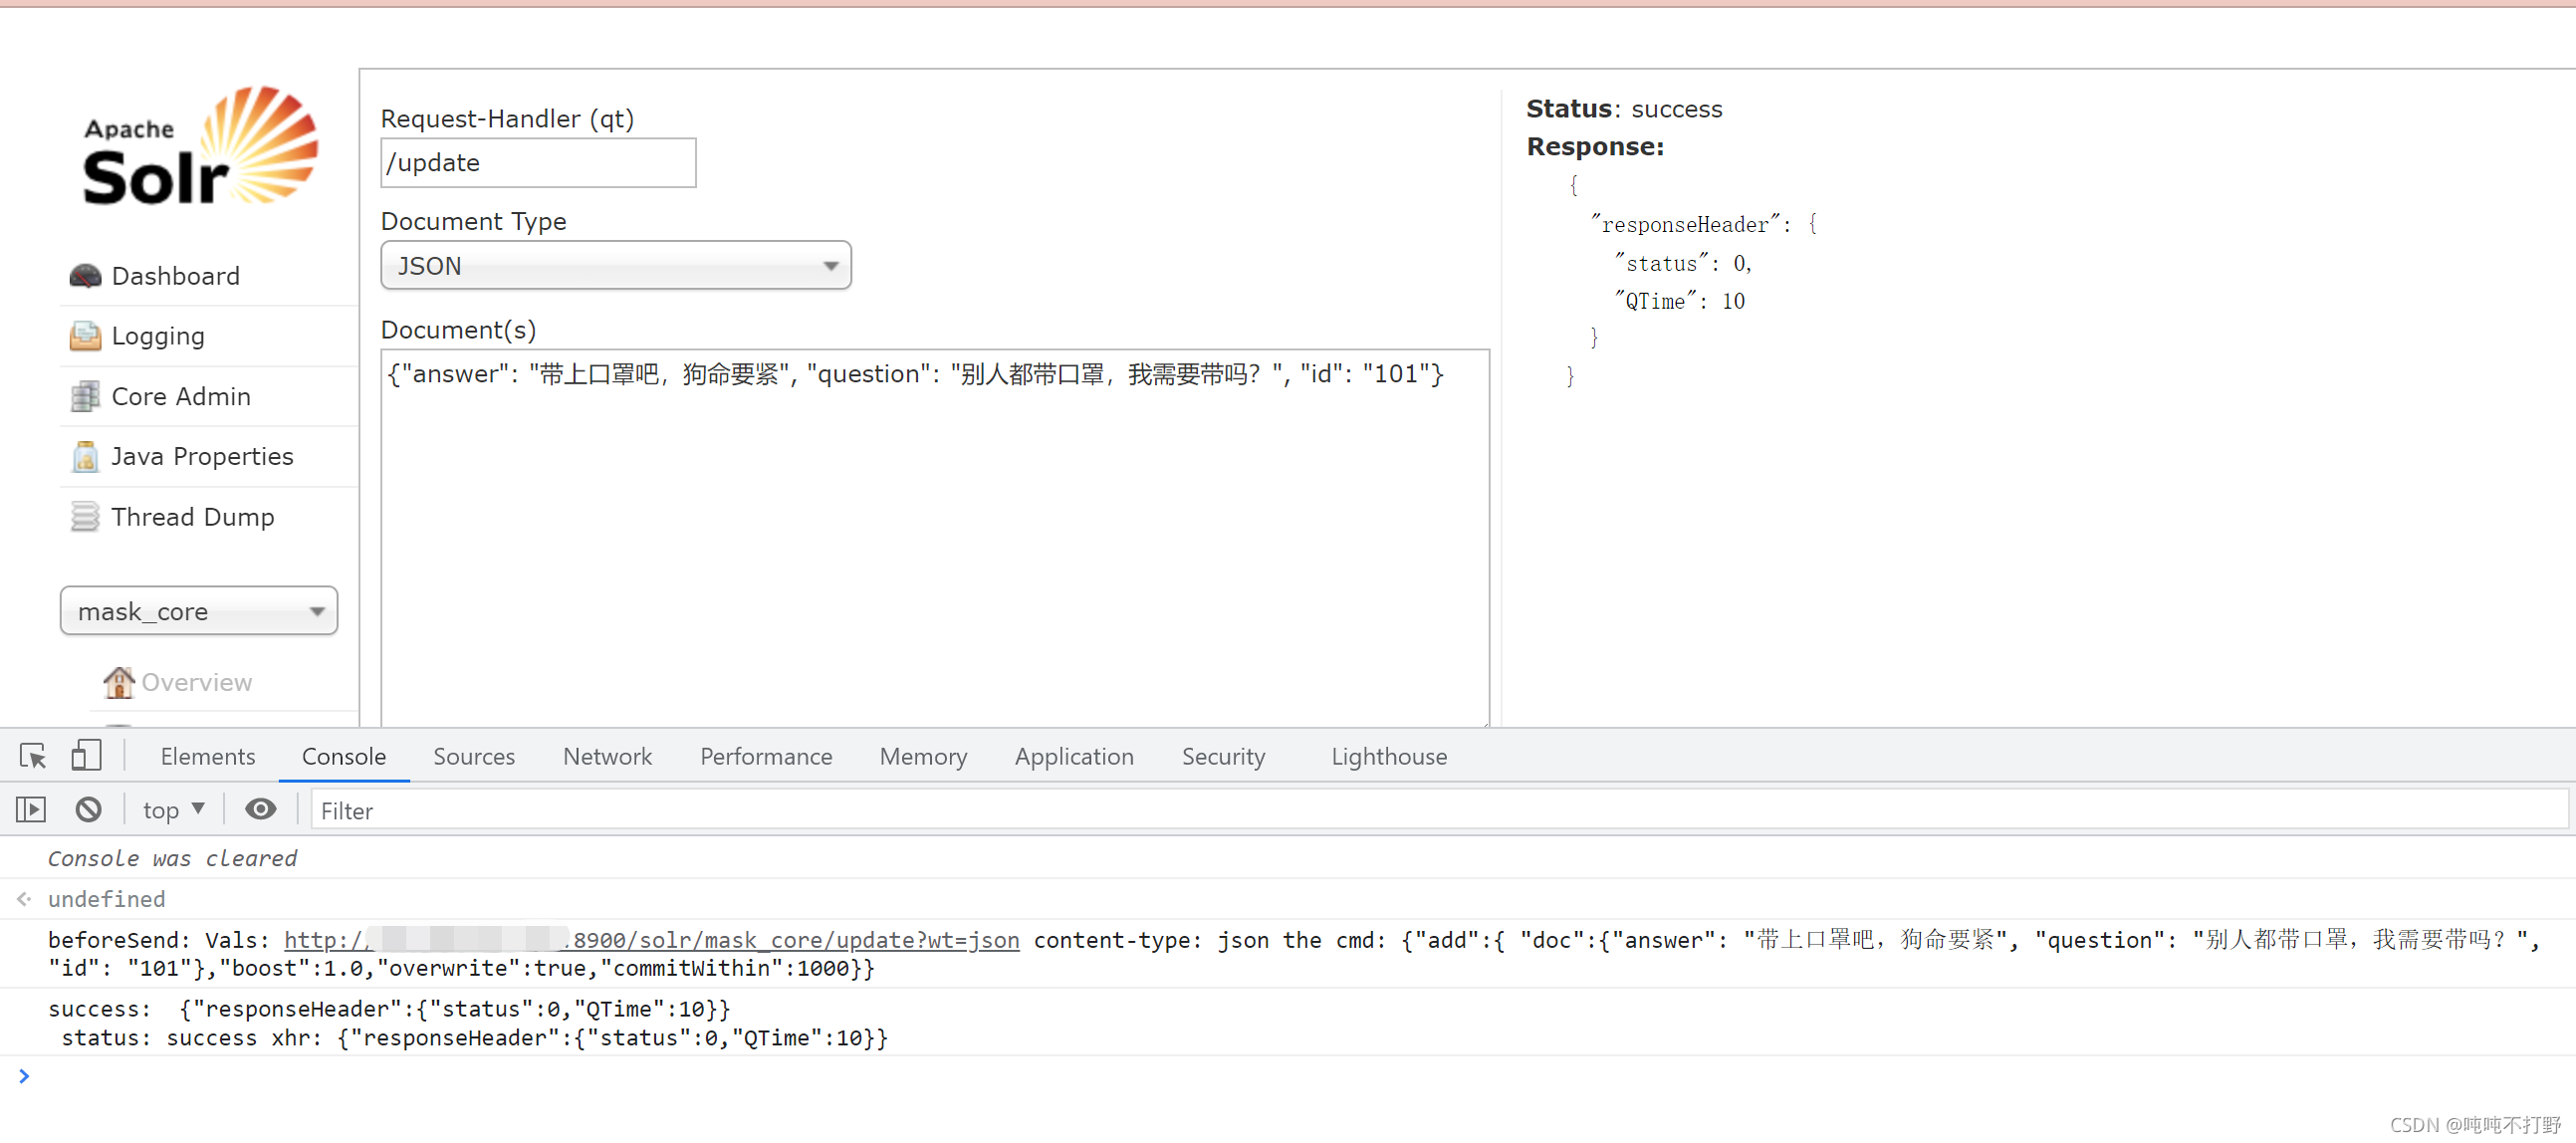
Task: Clear the console with the ban icon
Action: 88,809
